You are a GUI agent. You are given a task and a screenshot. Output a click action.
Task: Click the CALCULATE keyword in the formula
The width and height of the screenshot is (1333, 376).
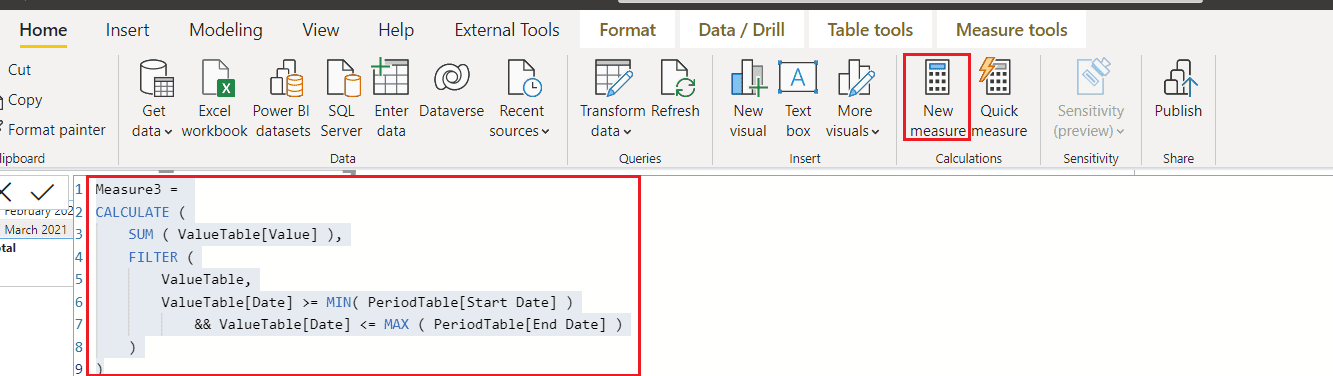(x=133, y=212)
